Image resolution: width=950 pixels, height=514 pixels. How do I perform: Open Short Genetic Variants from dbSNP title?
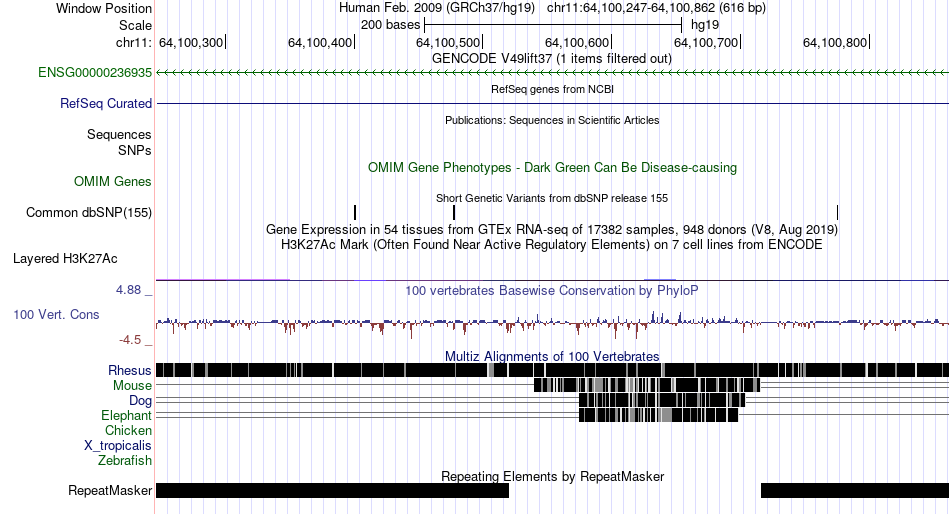point(552,198)
